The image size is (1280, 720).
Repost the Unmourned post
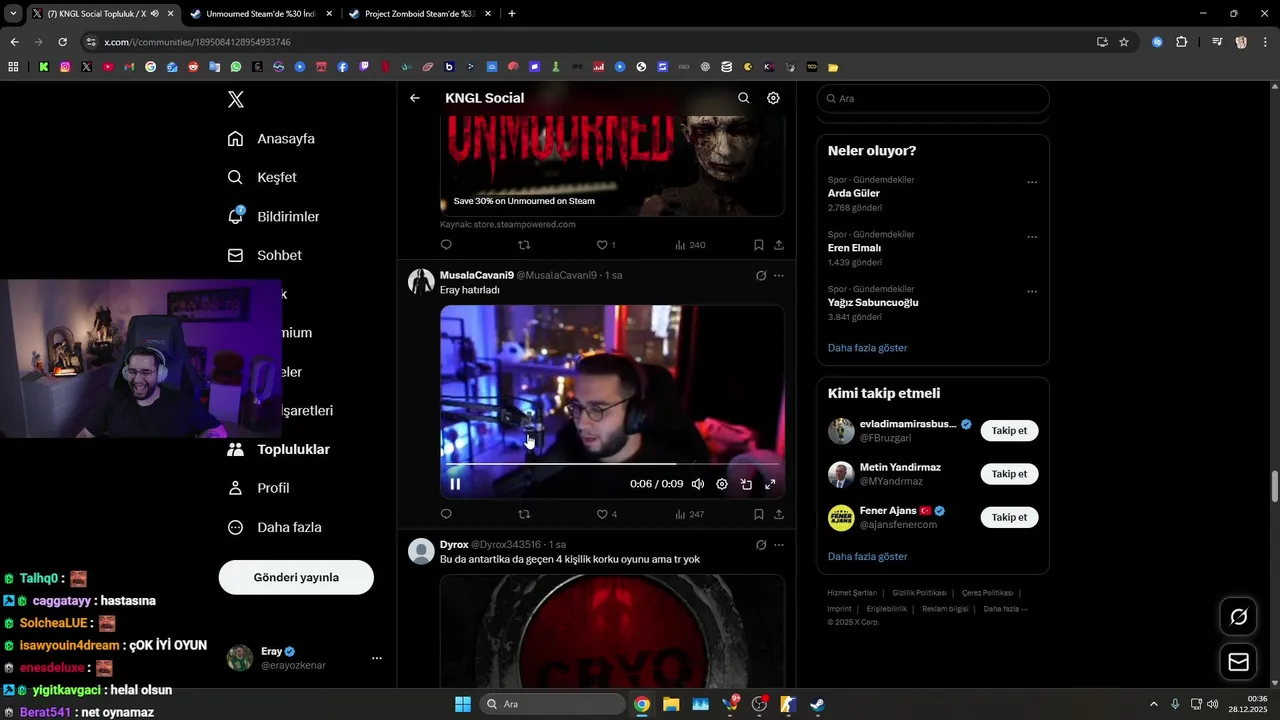(x=524, y=245)
